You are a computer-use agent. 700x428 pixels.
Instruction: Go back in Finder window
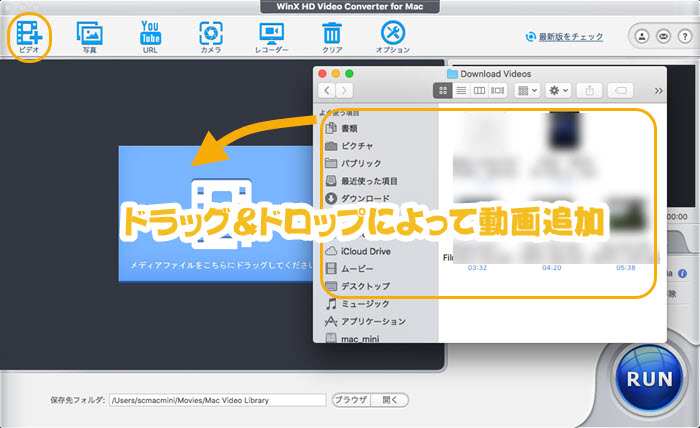(x=327, y=91)
